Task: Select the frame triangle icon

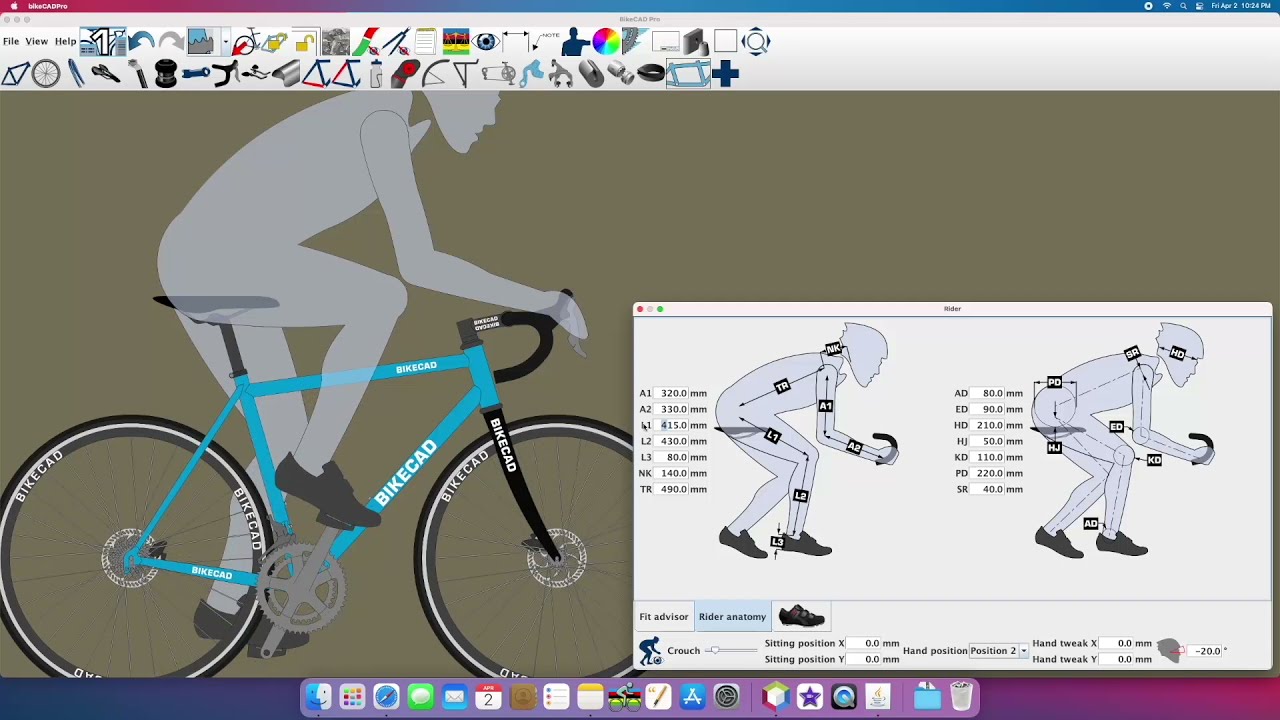Action: 15,74
